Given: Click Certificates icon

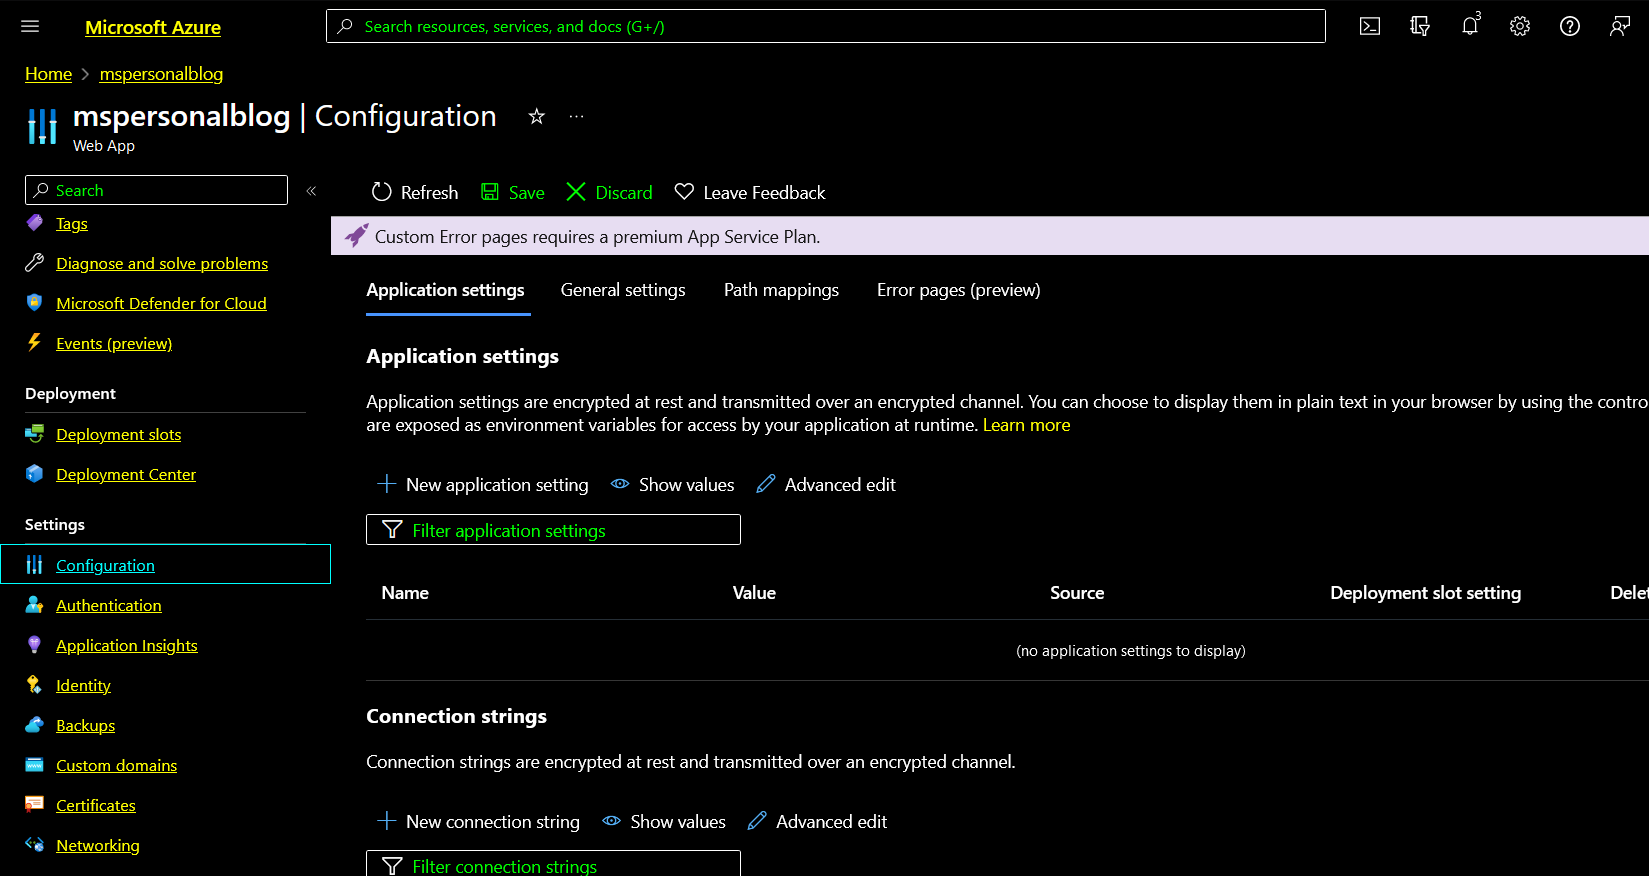Looking at the screenshot, I should click(35, 805).
